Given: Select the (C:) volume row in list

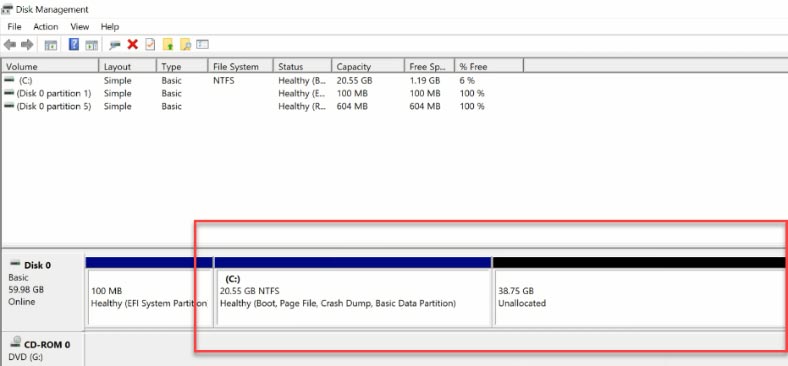Looking at the screenshot, I should click(x=262, y=80).
